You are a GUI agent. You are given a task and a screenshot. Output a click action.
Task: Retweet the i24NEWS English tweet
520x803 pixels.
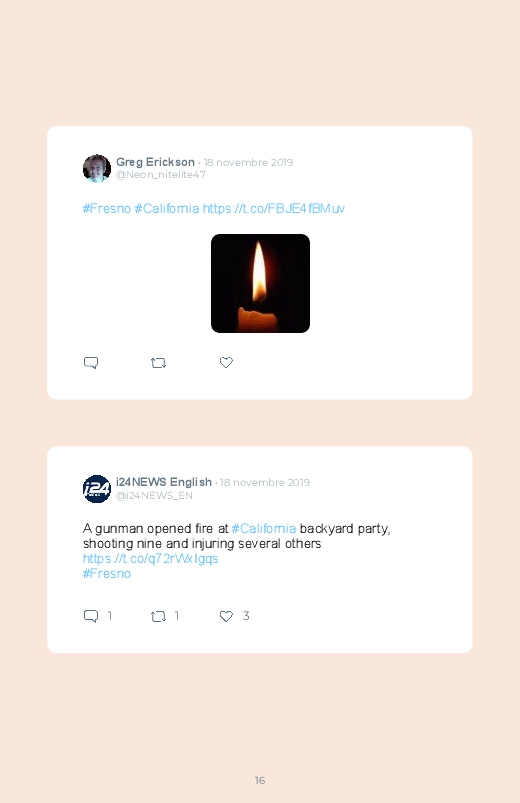coord(158,616)
